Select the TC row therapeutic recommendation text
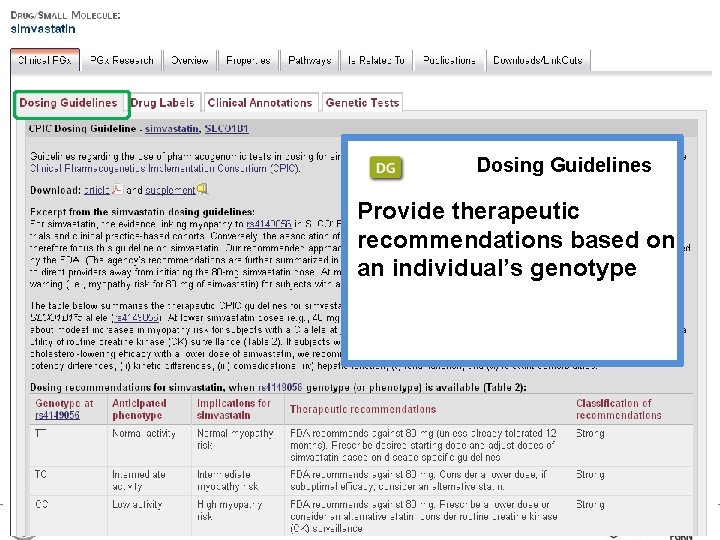Image resolution: width=720 pixels, height=540 pixels. coord(419,480)
